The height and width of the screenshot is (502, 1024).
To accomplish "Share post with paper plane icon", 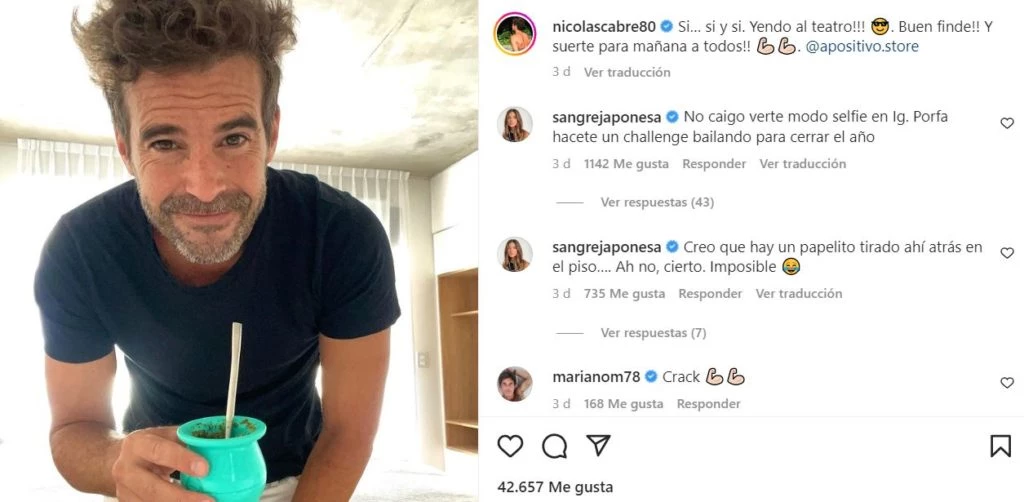I will coord(598,445).
